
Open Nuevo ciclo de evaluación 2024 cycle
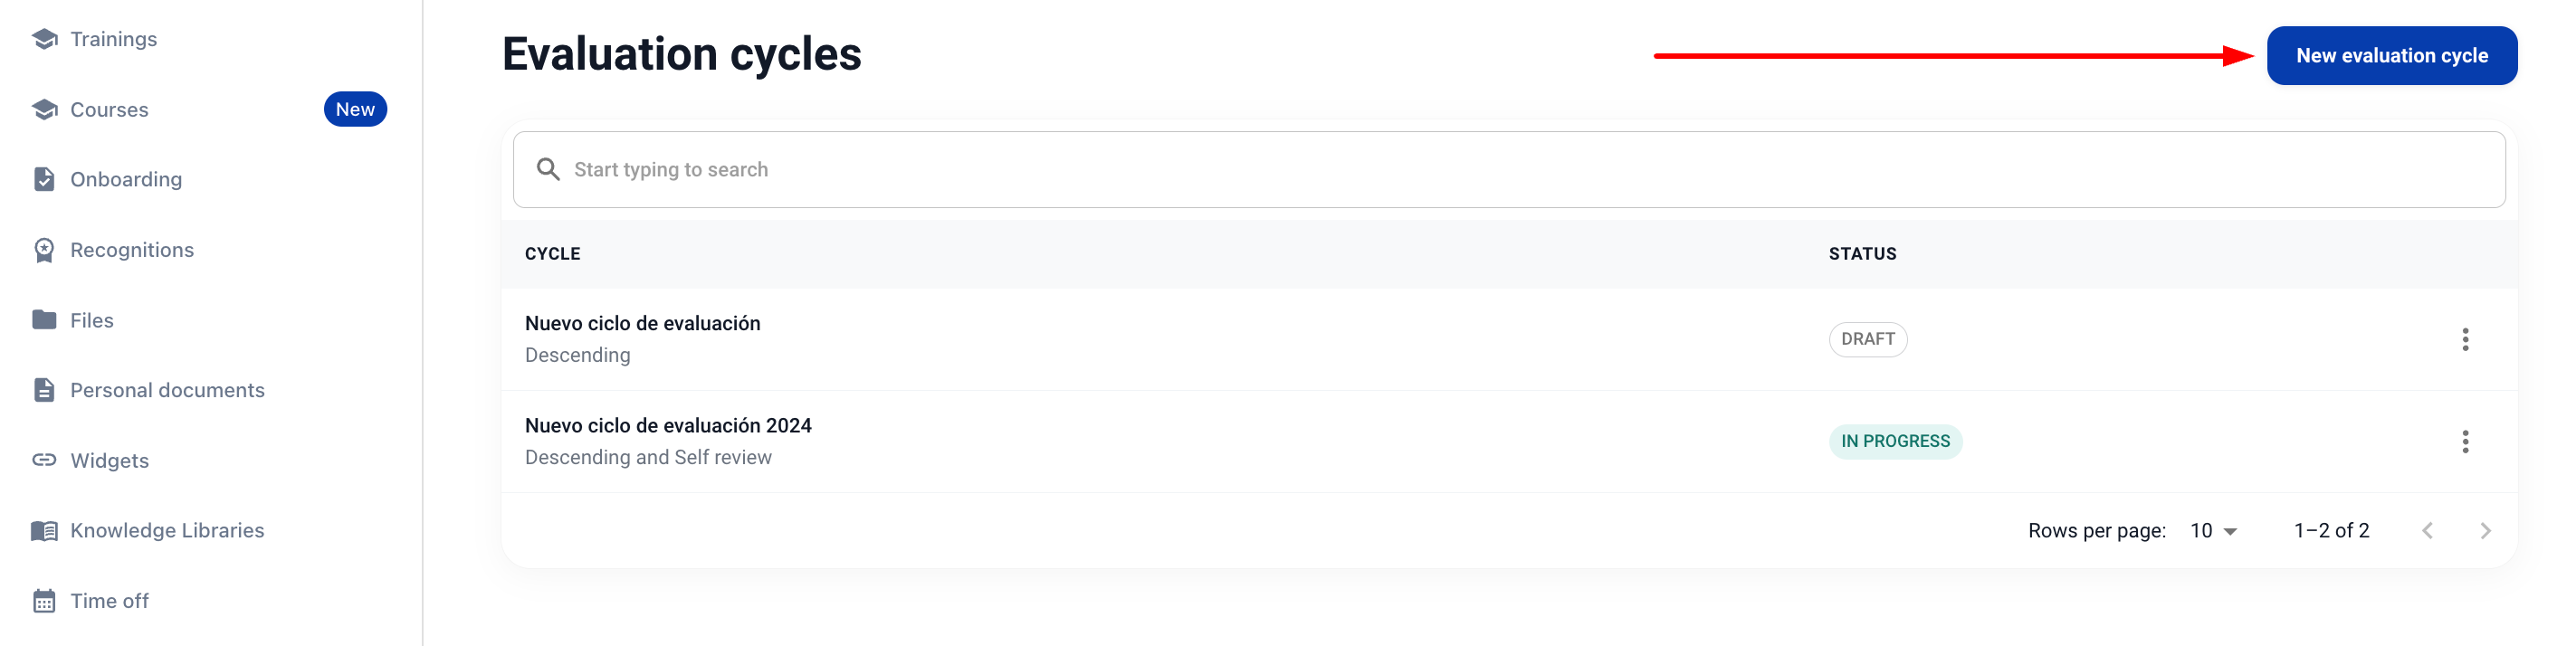coord(668,426)
